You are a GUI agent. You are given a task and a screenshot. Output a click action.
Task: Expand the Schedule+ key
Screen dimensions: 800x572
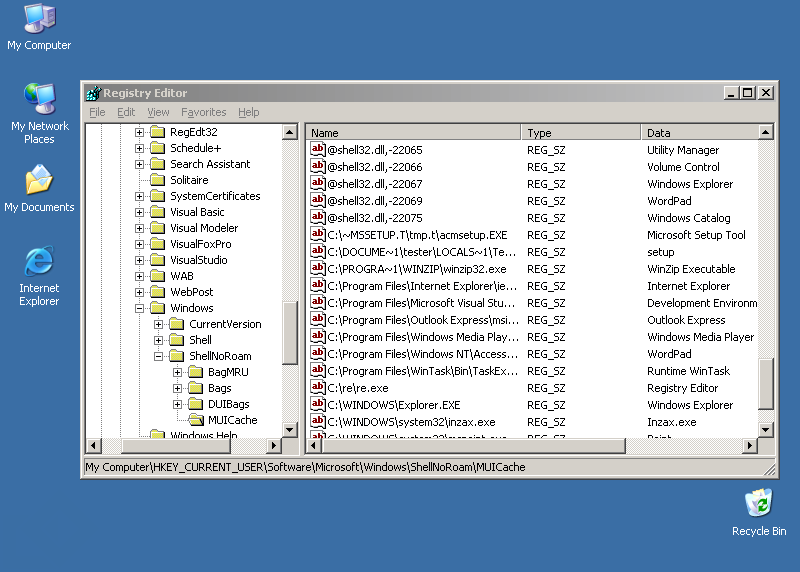click(x=139, y=148)
